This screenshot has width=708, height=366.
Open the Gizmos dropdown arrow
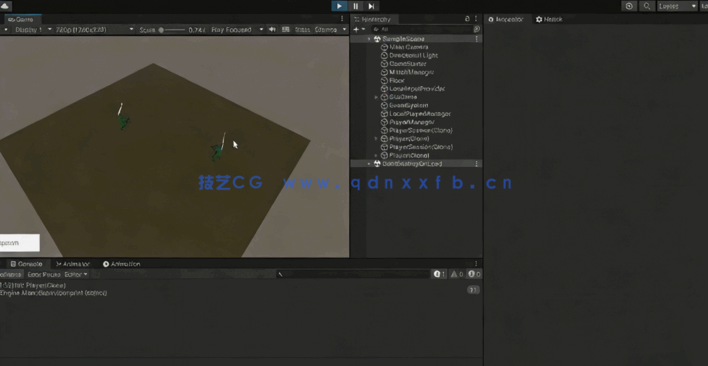(345, 30)
